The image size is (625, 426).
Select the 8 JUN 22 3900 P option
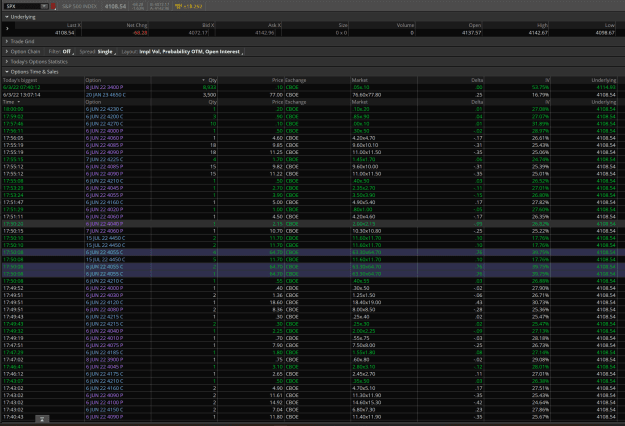click(104, 359)
